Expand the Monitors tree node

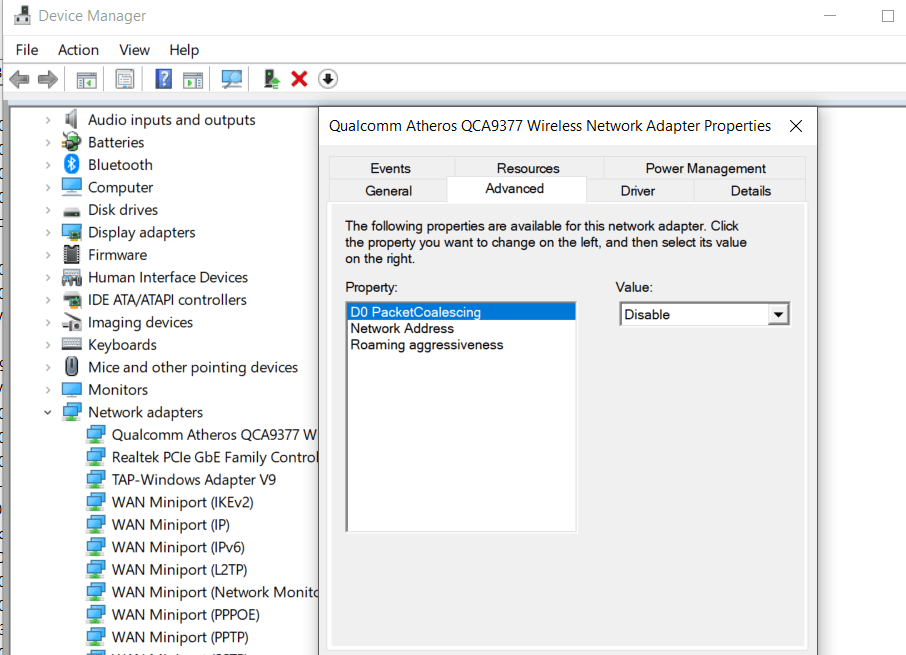pos(48,390)
